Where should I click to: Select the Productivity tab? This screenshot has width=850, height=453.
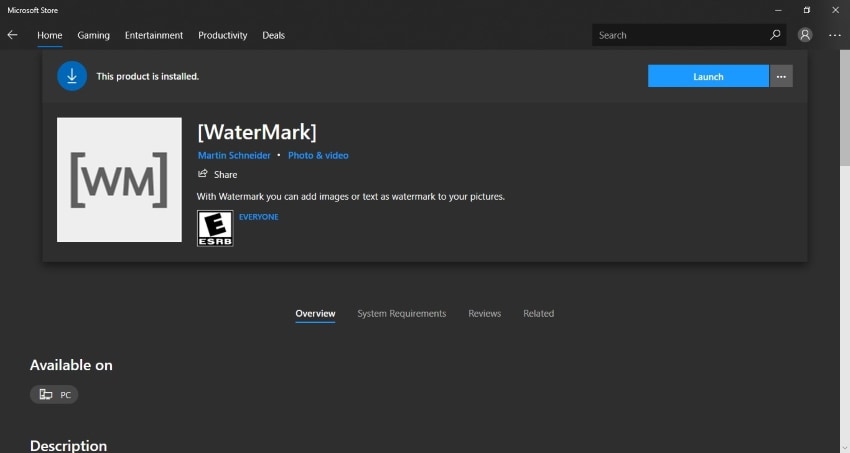(222, 35)
